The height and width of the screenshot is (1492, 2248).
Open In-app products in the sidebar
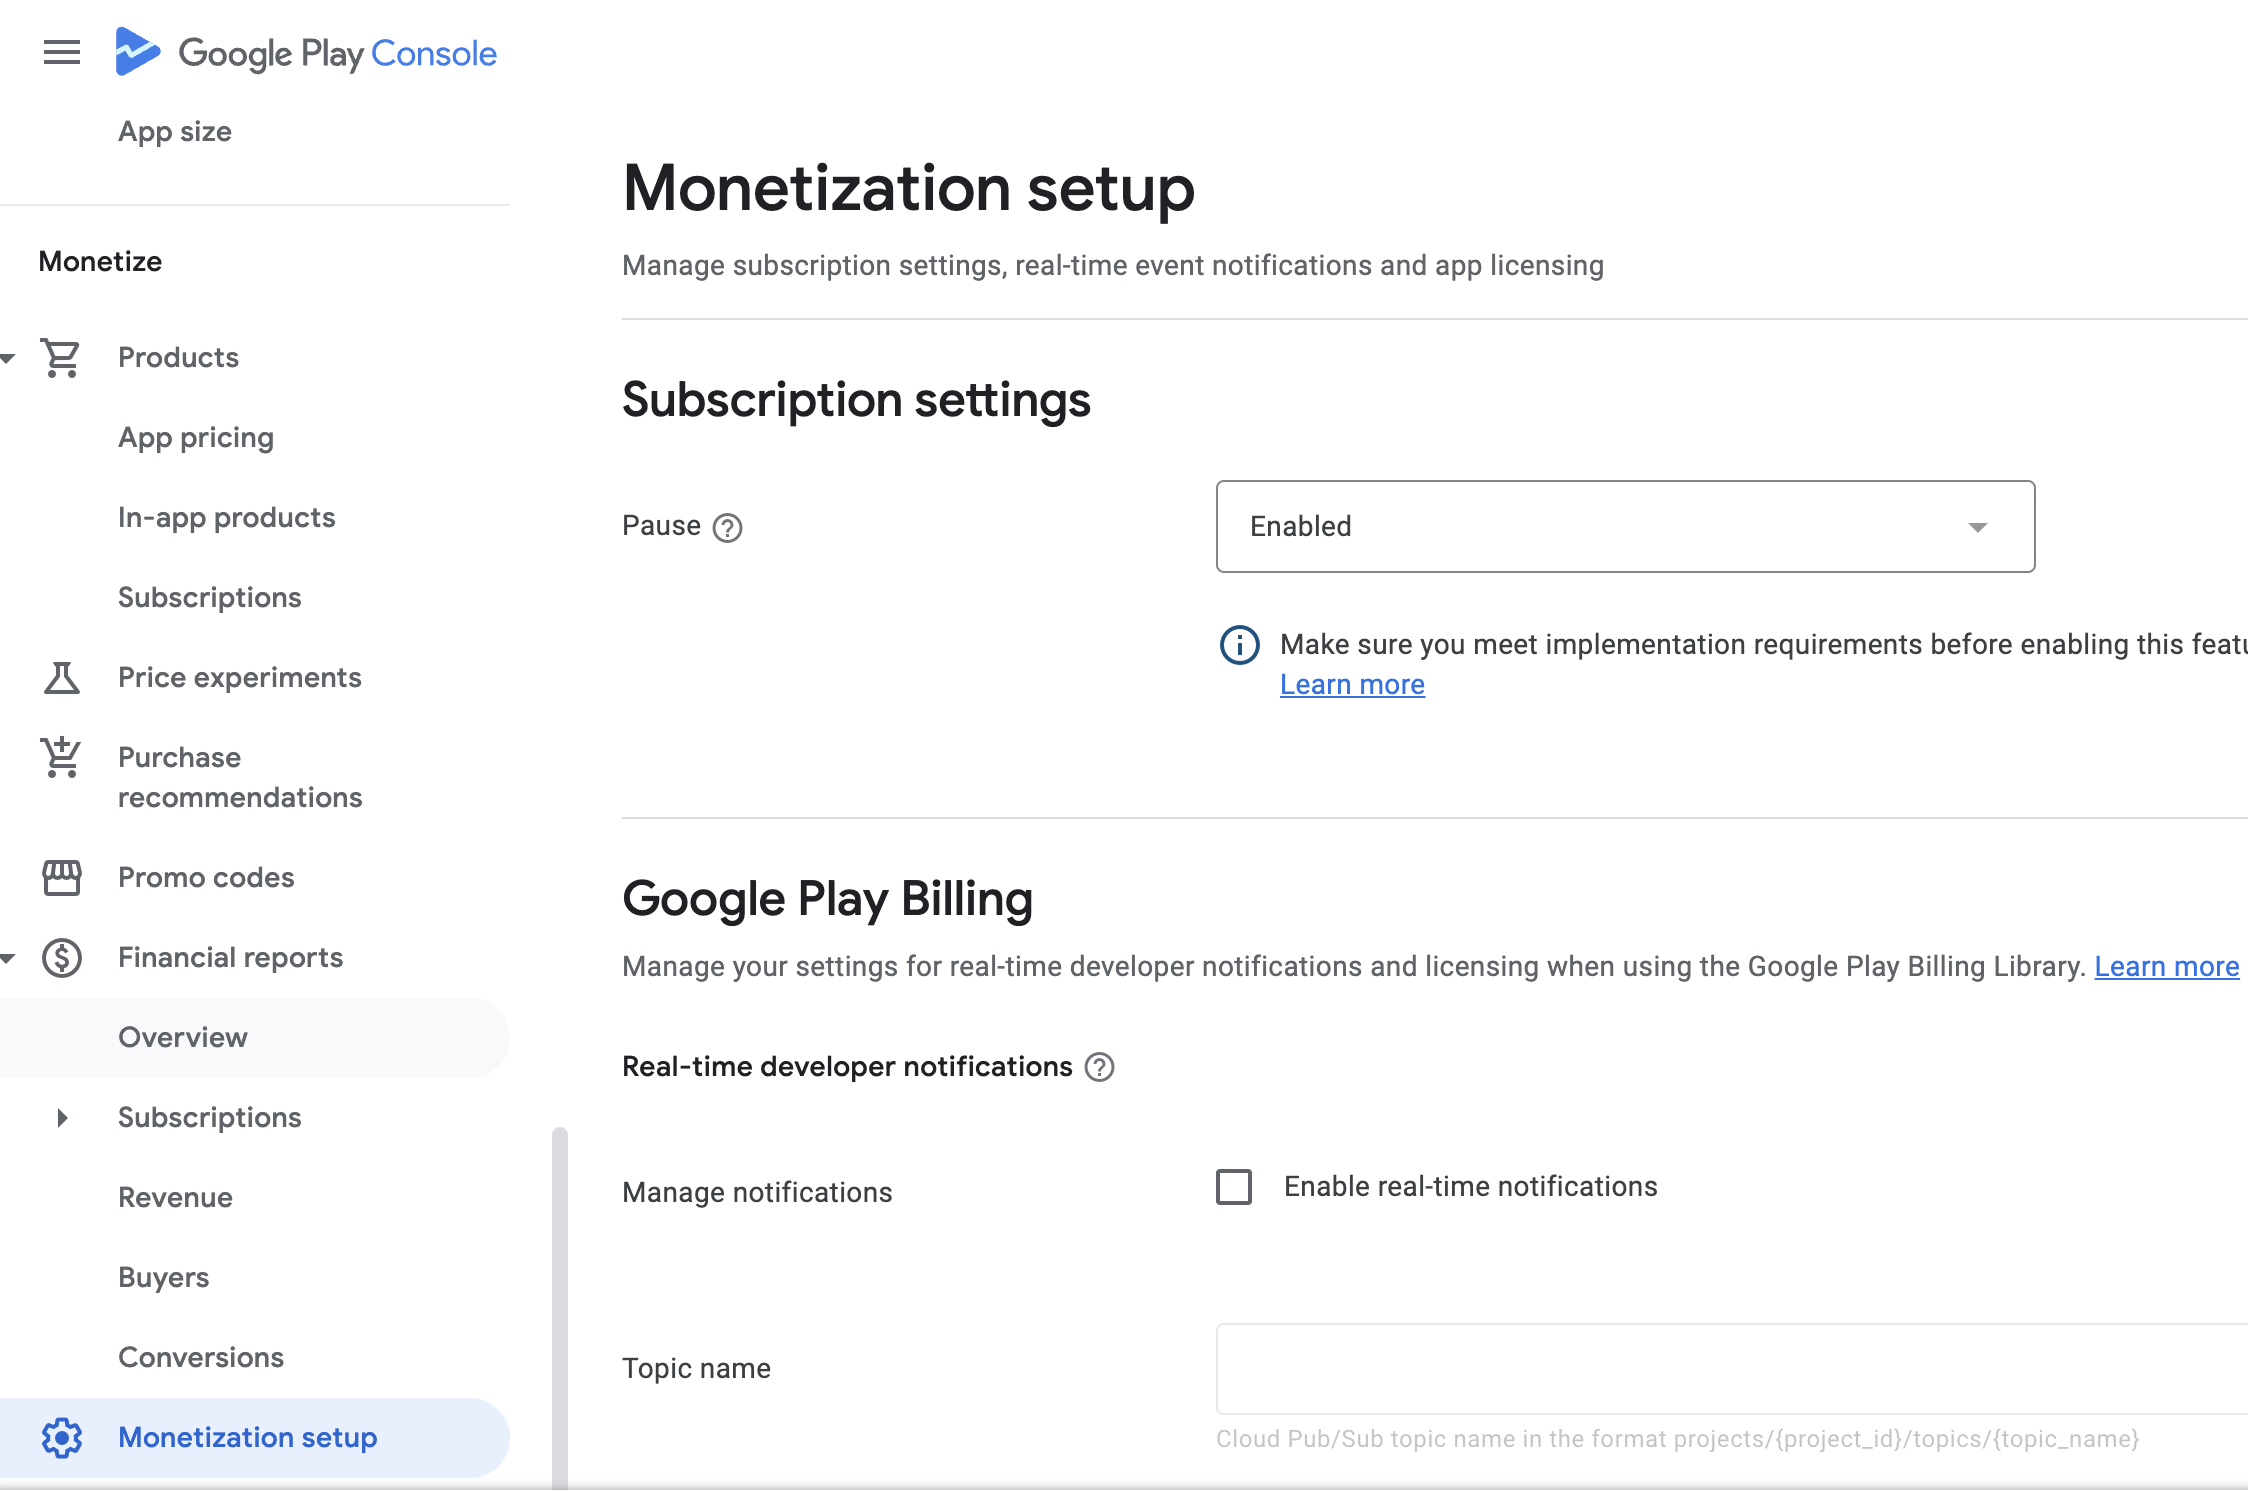(x=226, y=518)
